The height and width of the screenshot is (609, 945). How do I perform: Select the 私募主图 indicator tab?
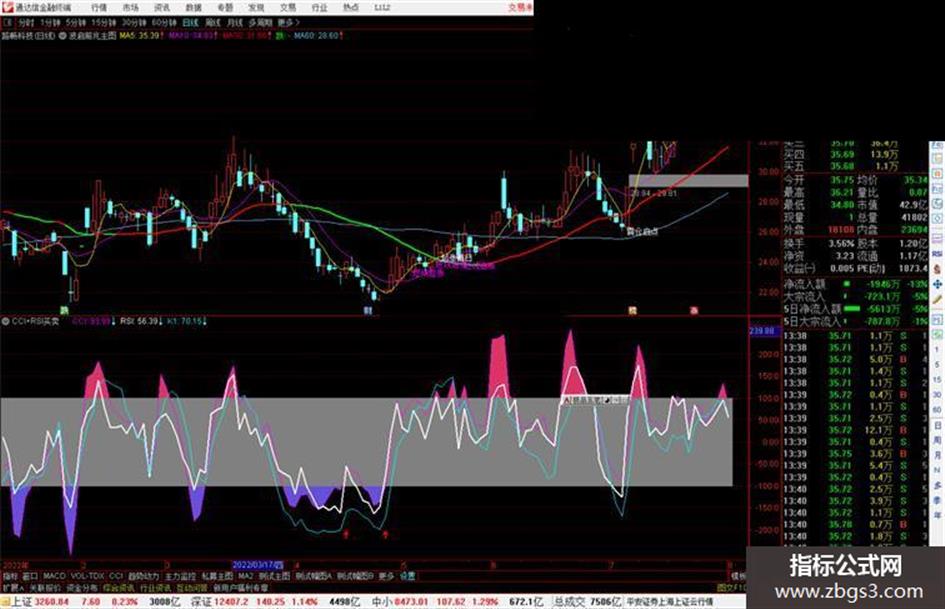click(x=218, y=576)
